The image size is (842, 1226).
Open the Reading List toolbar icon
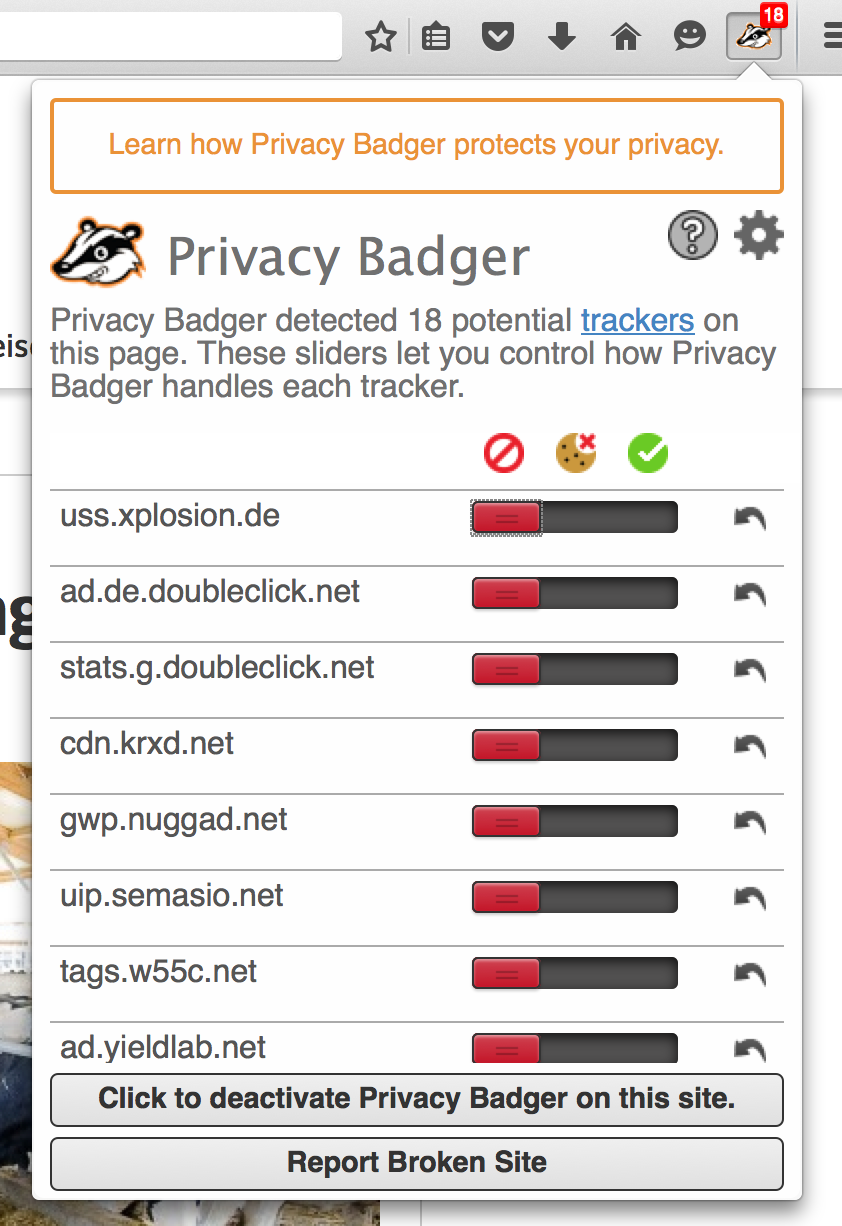pyautogui.click(x=435, y=36)
